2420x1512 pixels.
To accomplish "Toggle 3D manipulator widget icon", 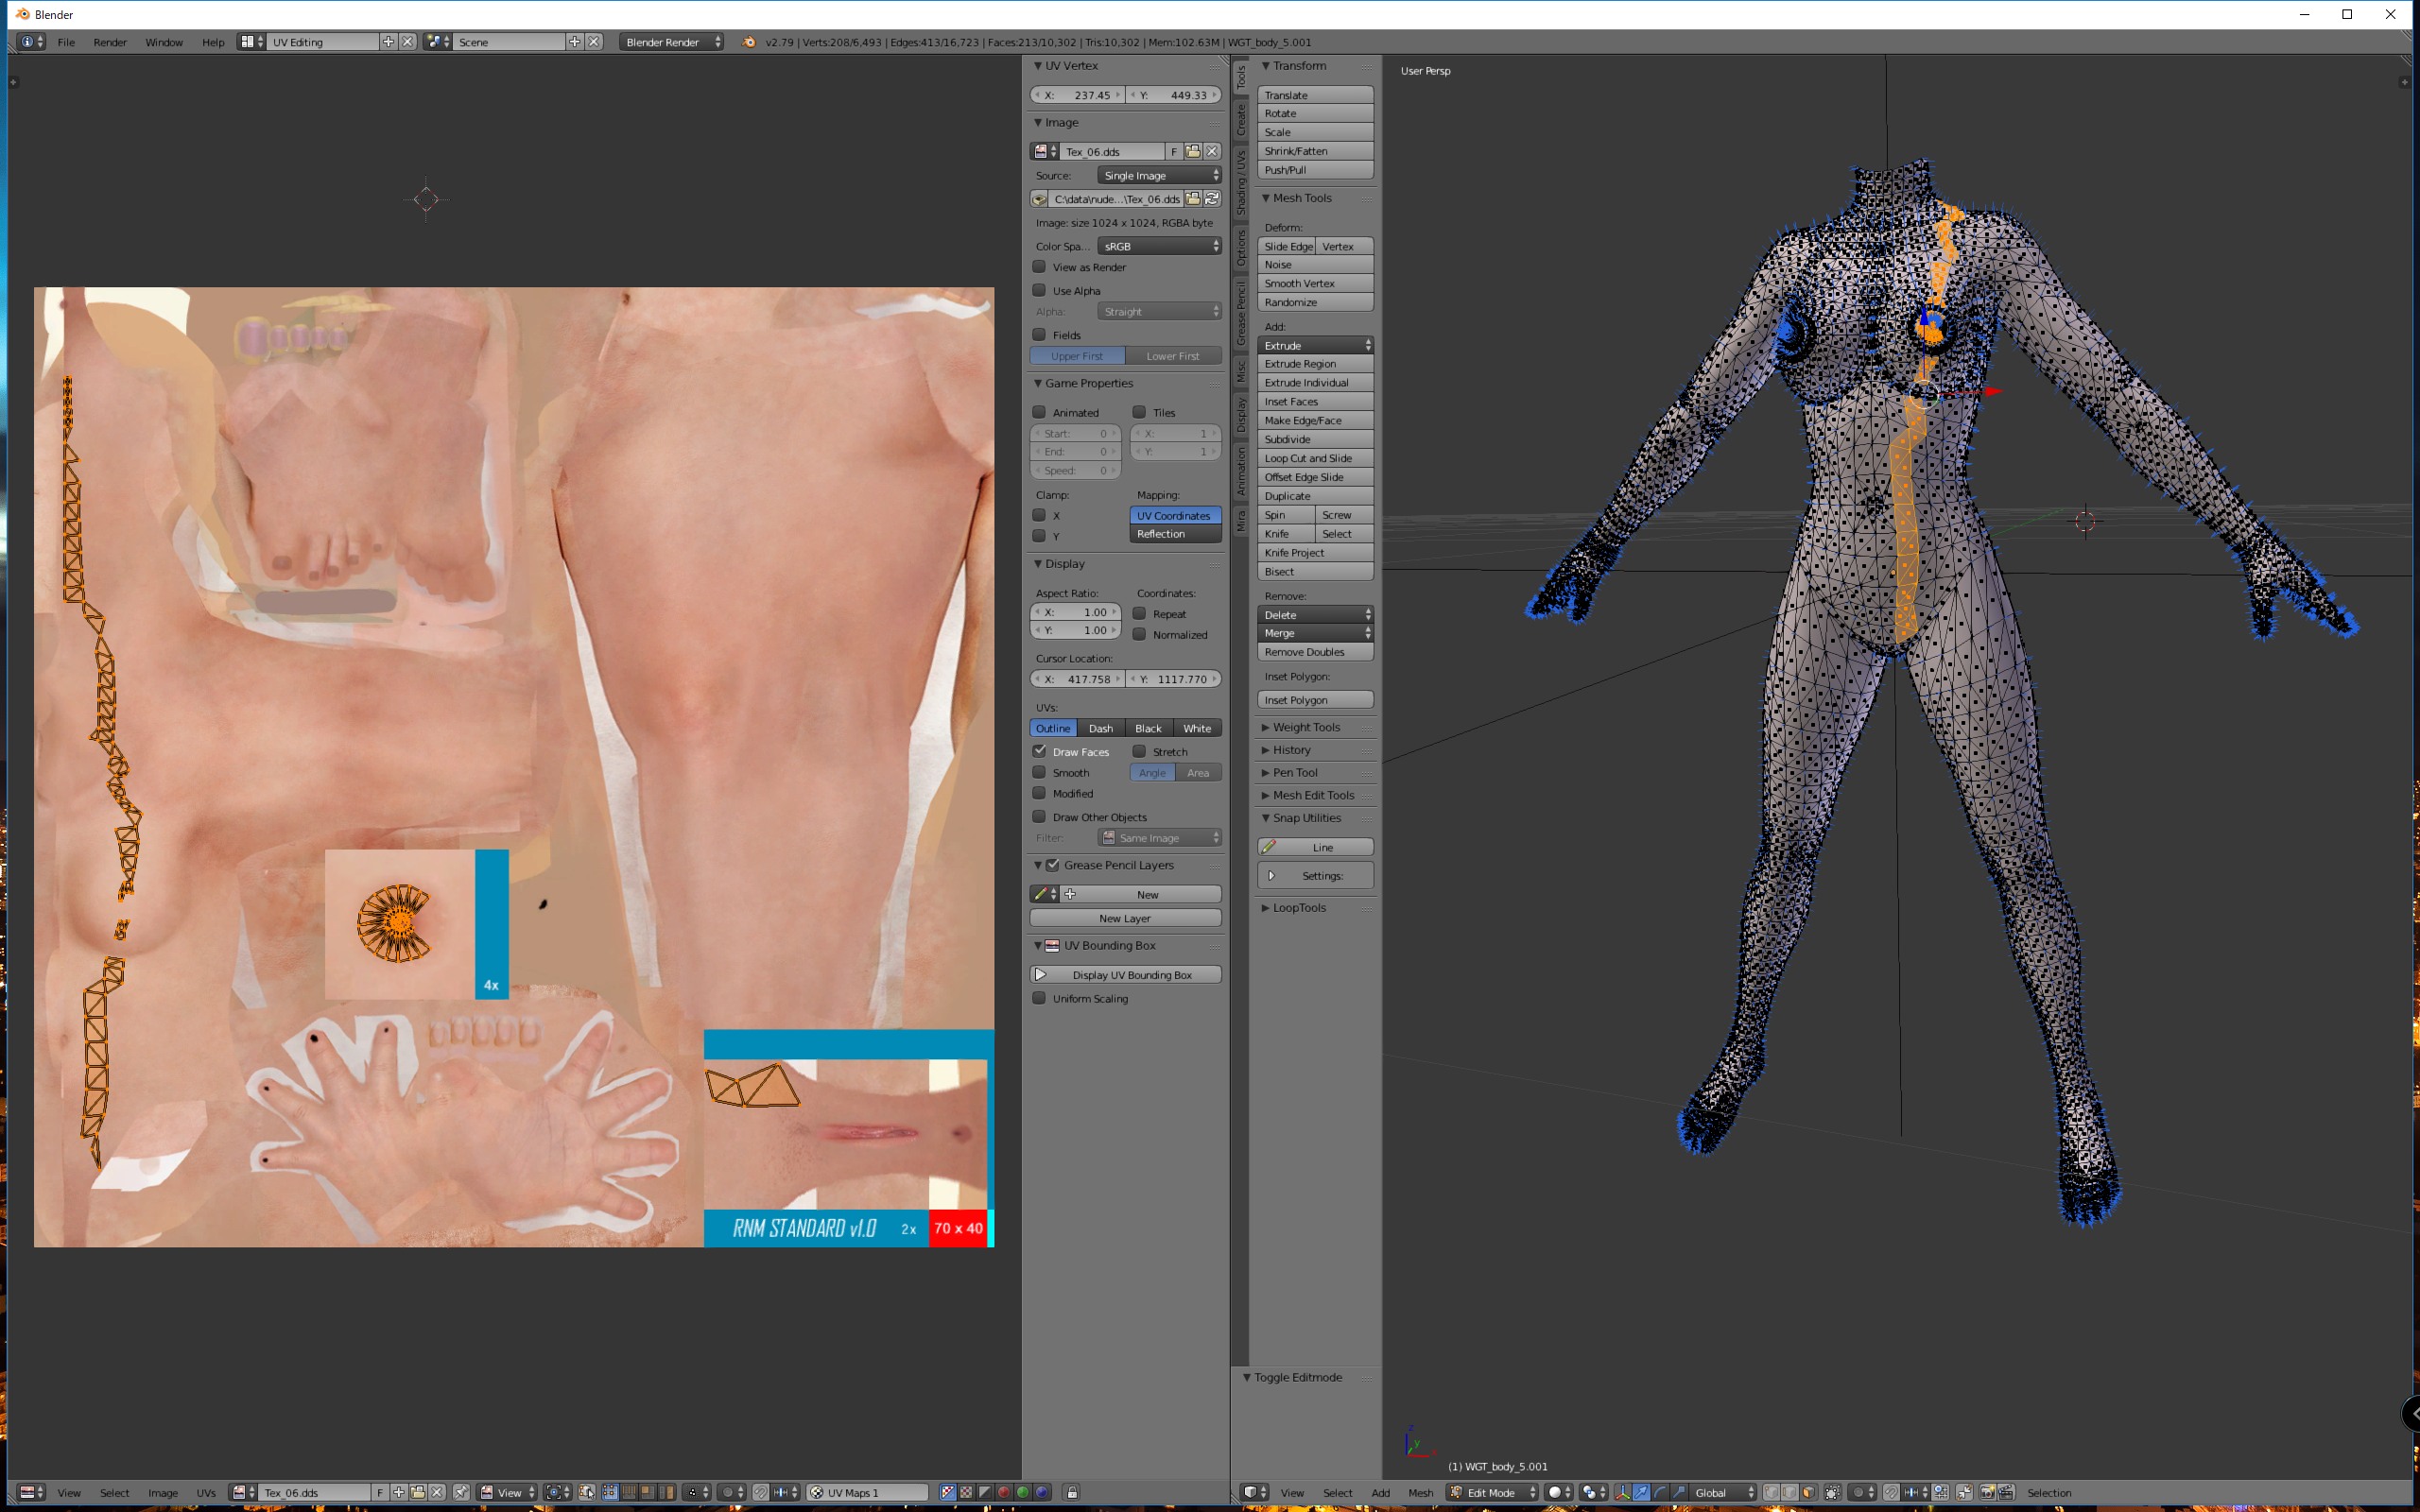I will pos(1623,1492).
